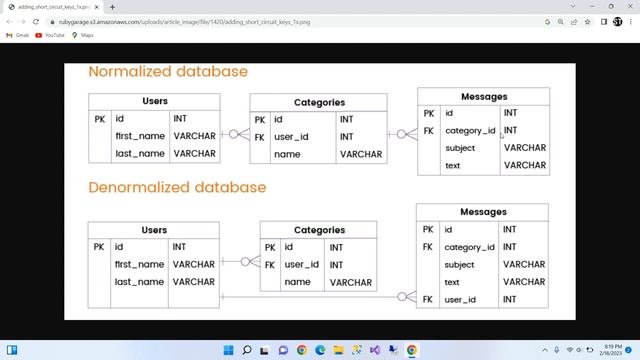Bookmark this tab with the star icon
640x360 pixels.
[587, 22]
